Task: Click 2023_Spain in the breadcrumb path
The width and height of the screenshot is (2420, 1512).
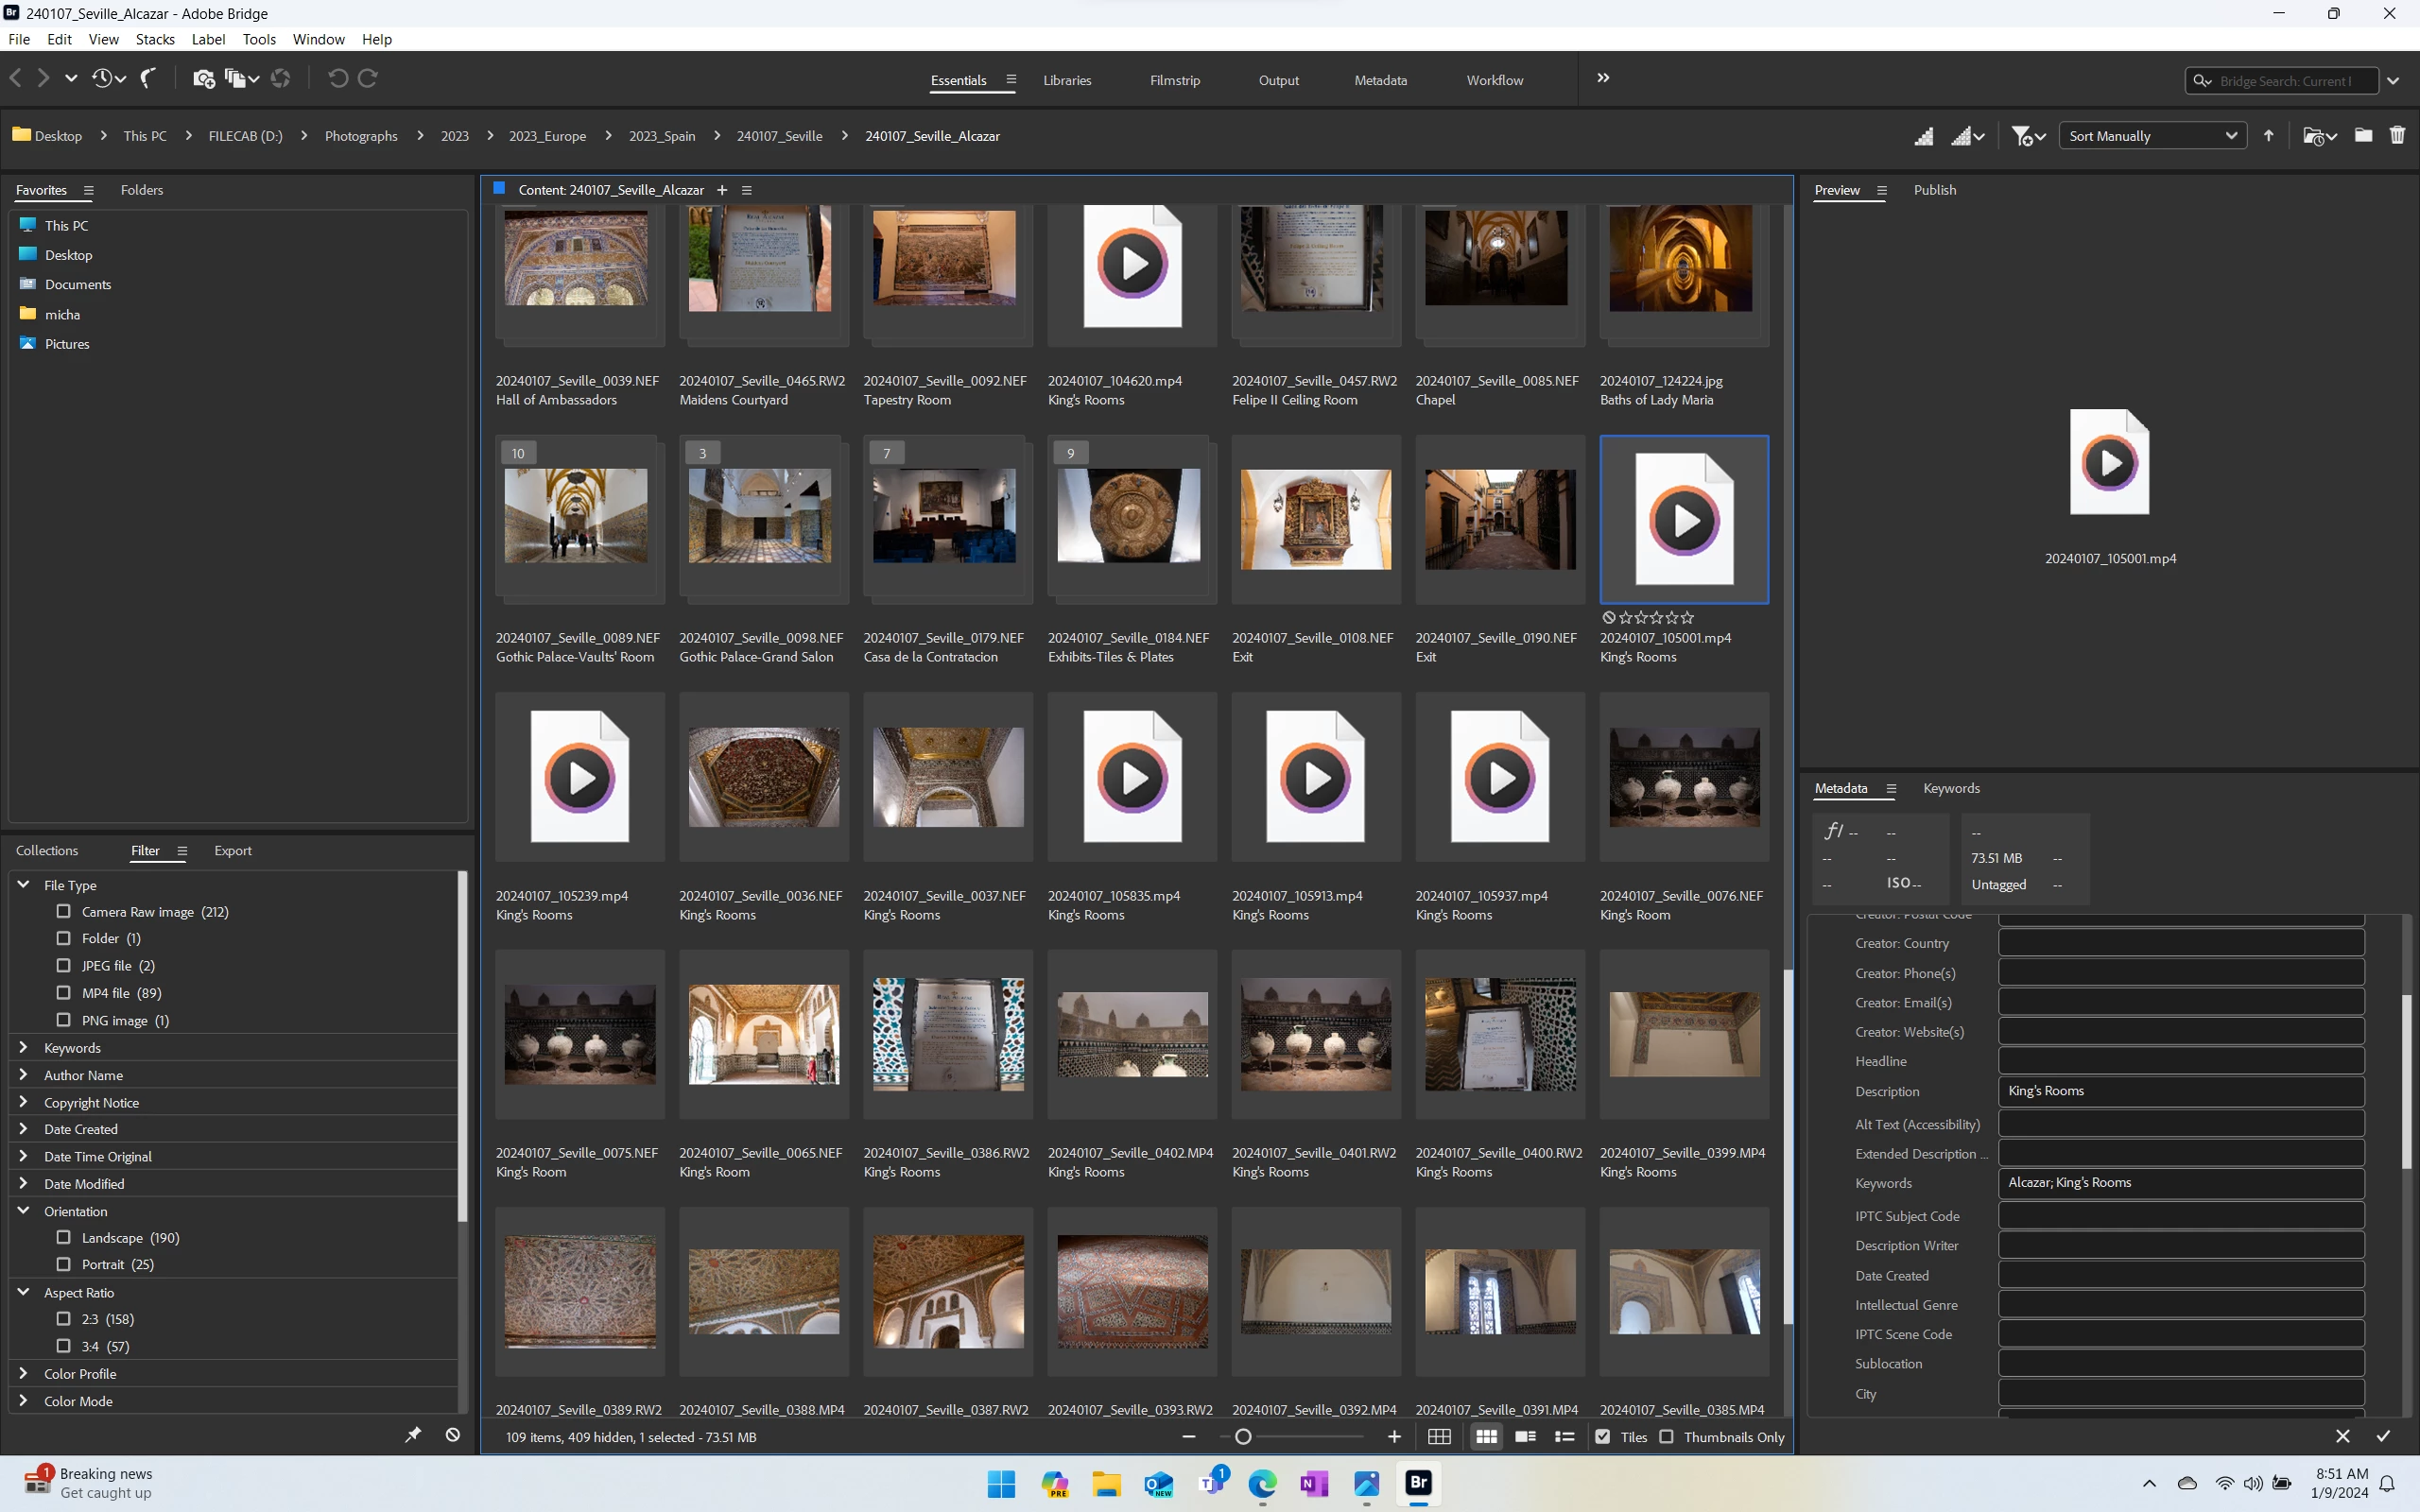Action: (x=661, y=136)
